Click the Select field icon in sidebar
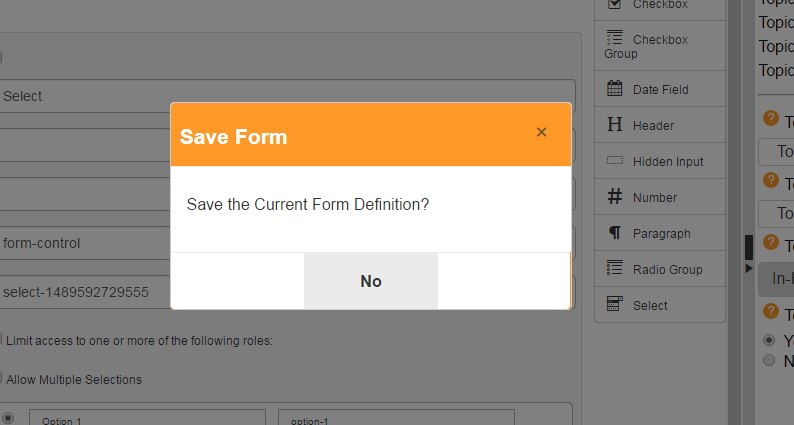Image resolution: width=794 pixels, height=425 pixels. click(x=614, y=304)
